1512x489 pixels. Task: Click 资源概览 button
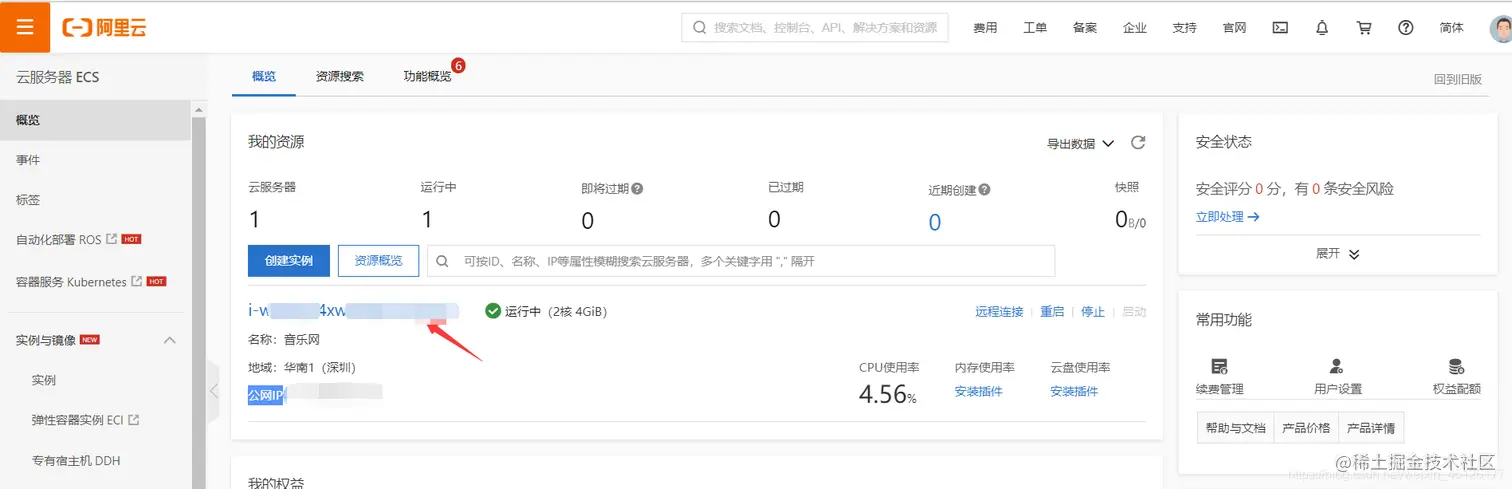[378, 261]
